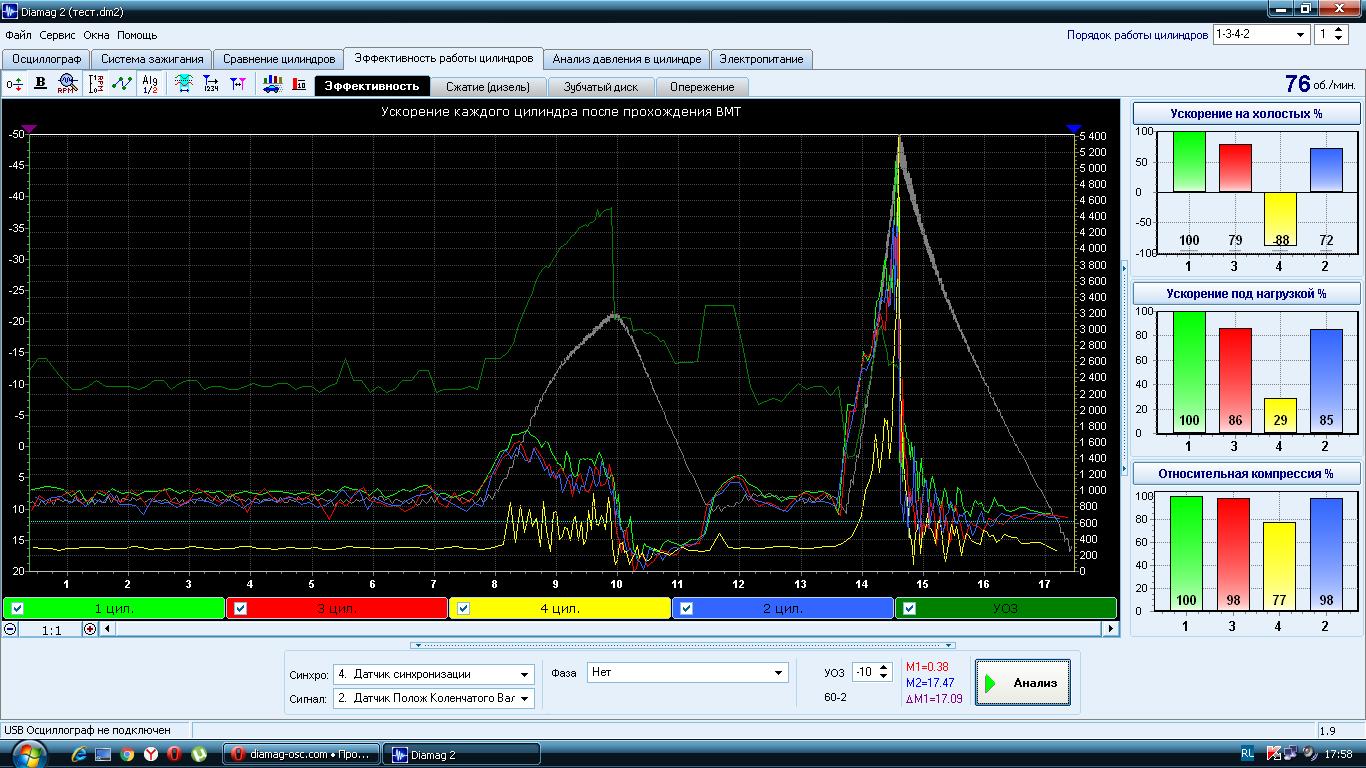Select the Опережение sub-tab button
Viewport: 1366px width, 768px height.
[702, 86]
